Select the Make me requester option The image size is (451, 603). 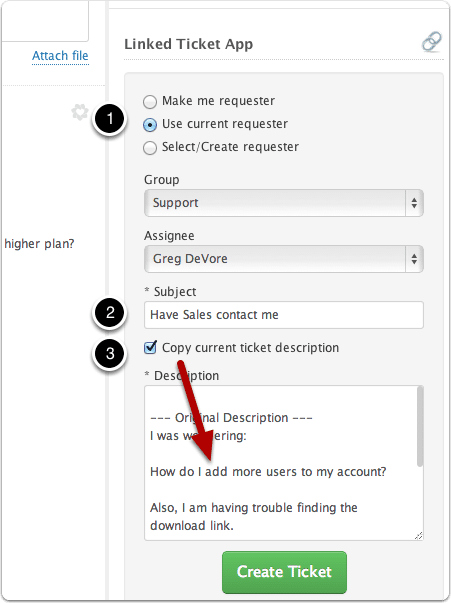click(150, 102)
